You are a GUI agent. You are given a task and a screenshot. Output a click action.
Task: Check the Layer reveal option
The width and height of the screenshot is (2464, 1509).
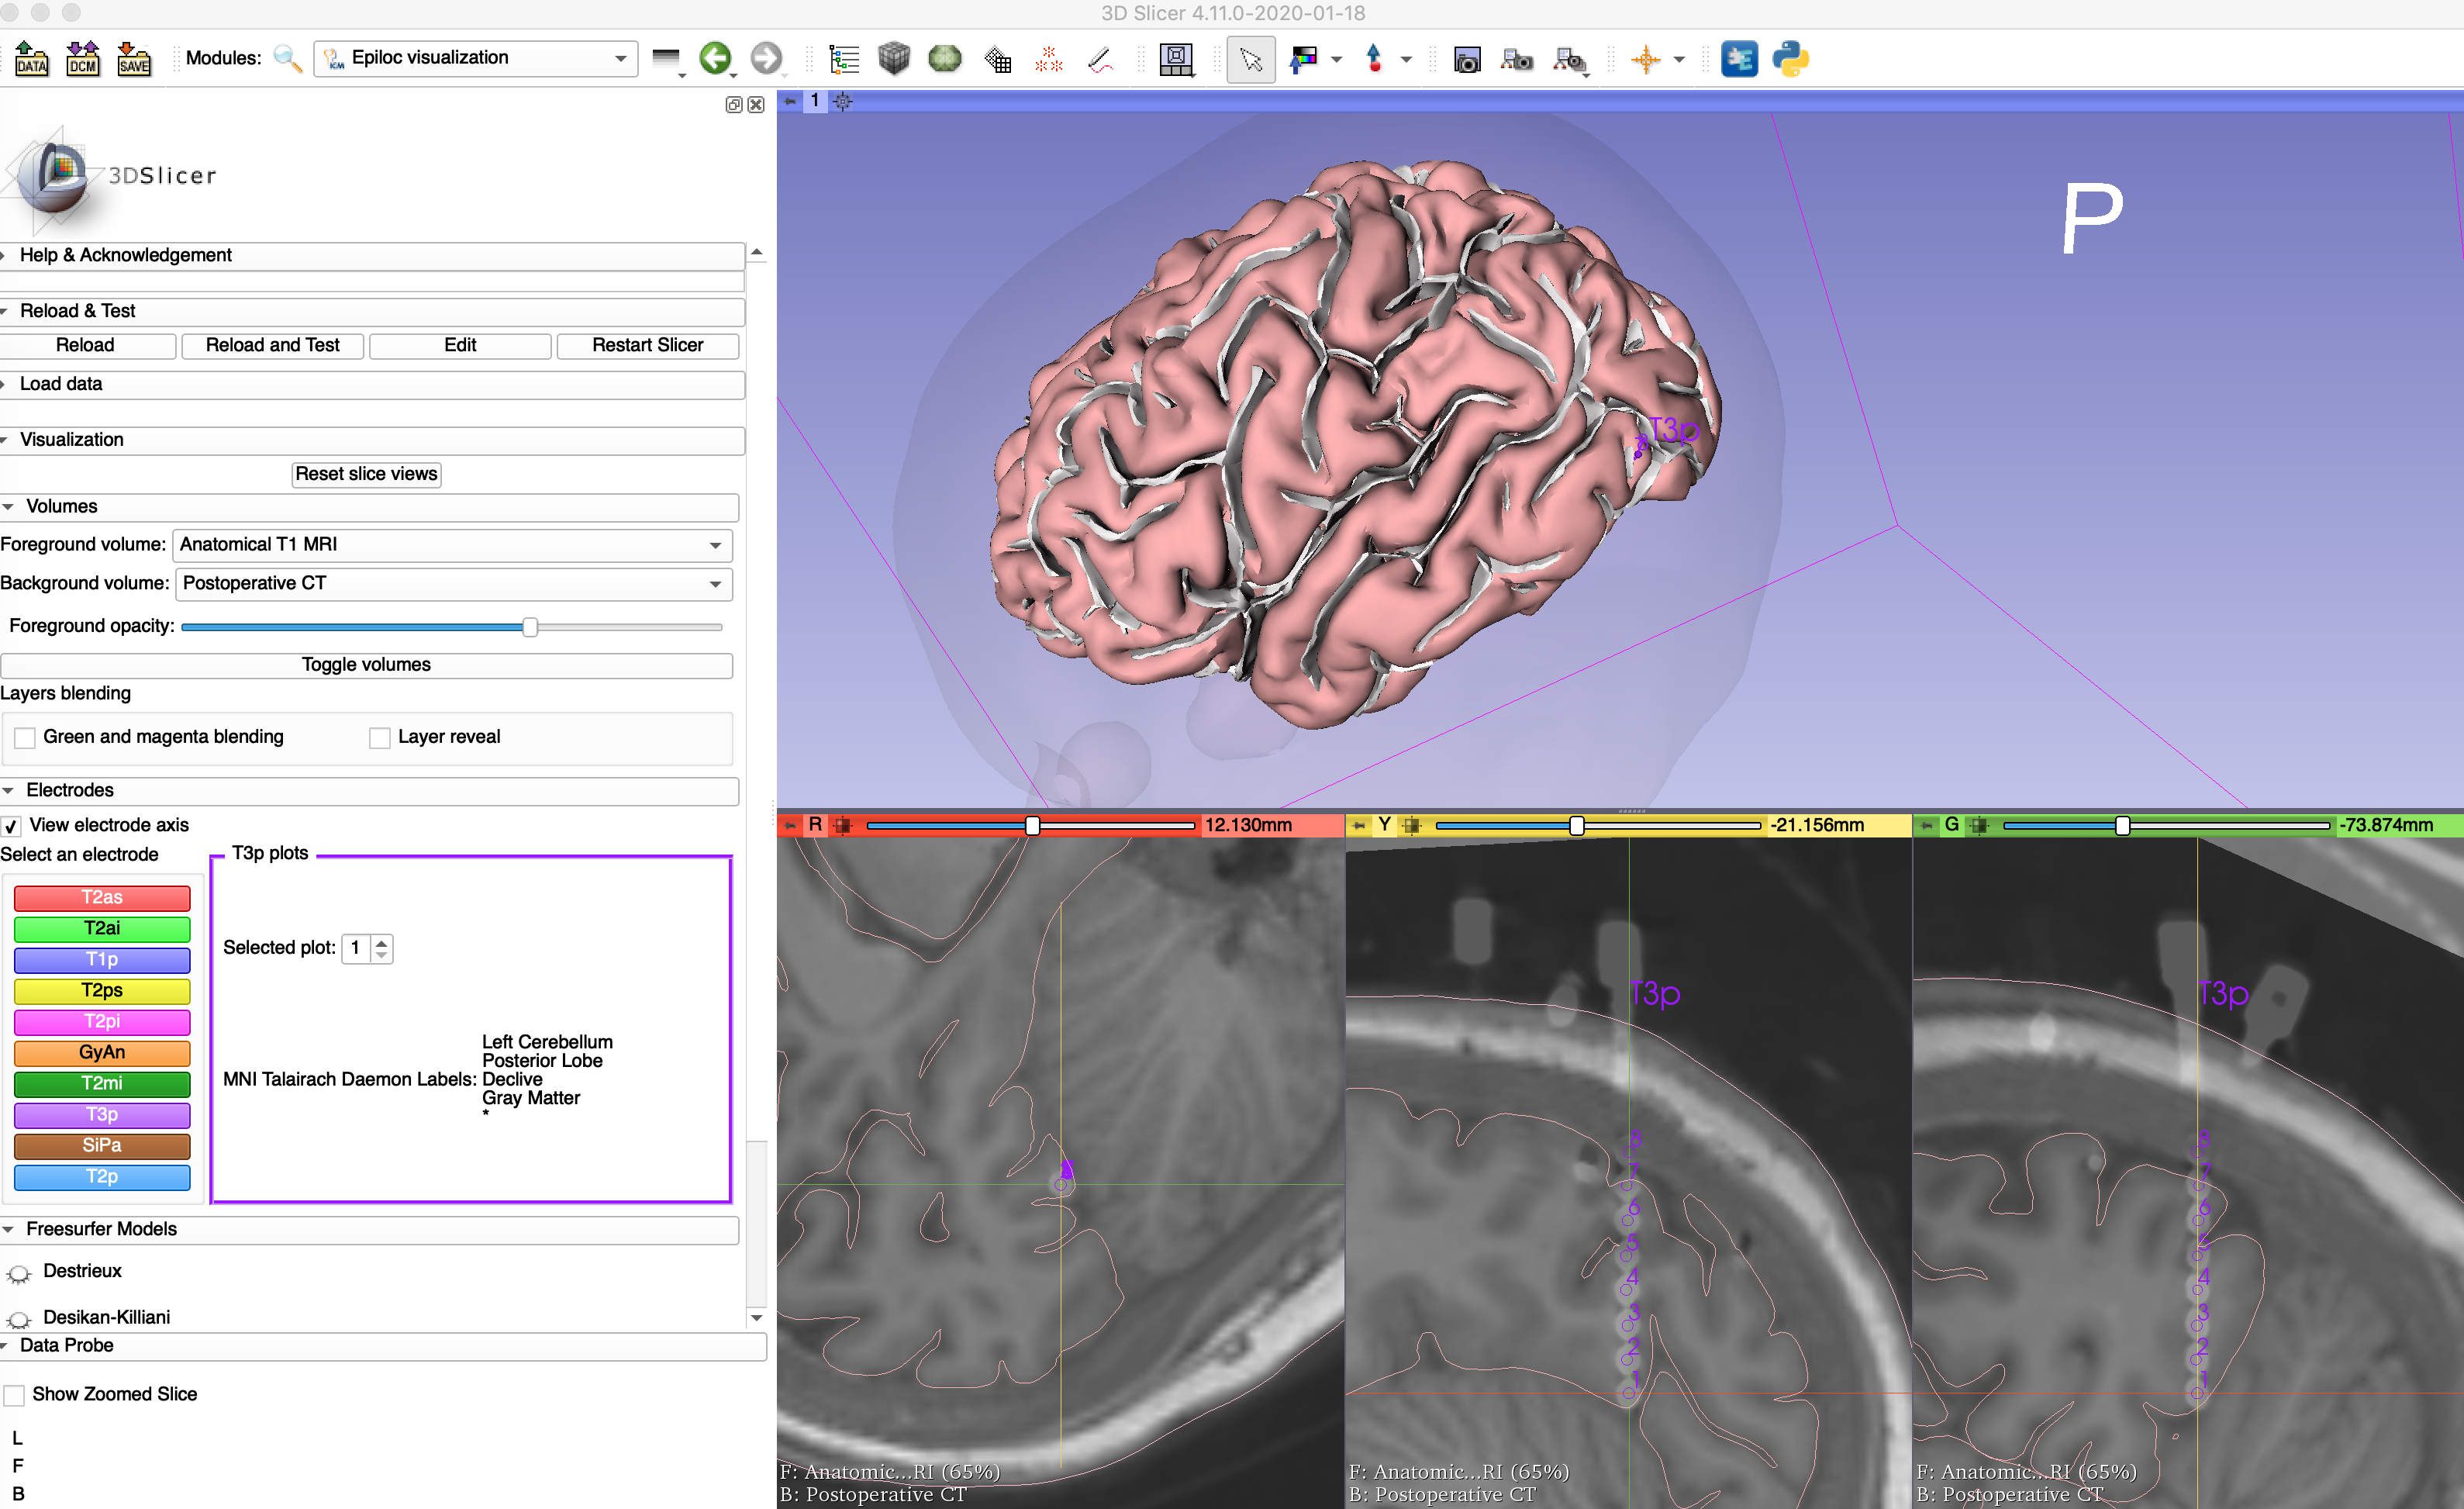380,737
